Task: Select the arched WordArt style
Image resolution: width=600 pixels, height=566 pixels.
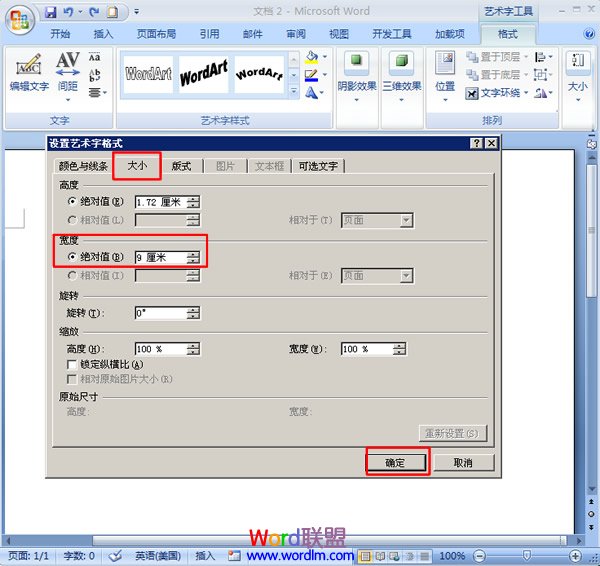Action: (x=259, y=74)
